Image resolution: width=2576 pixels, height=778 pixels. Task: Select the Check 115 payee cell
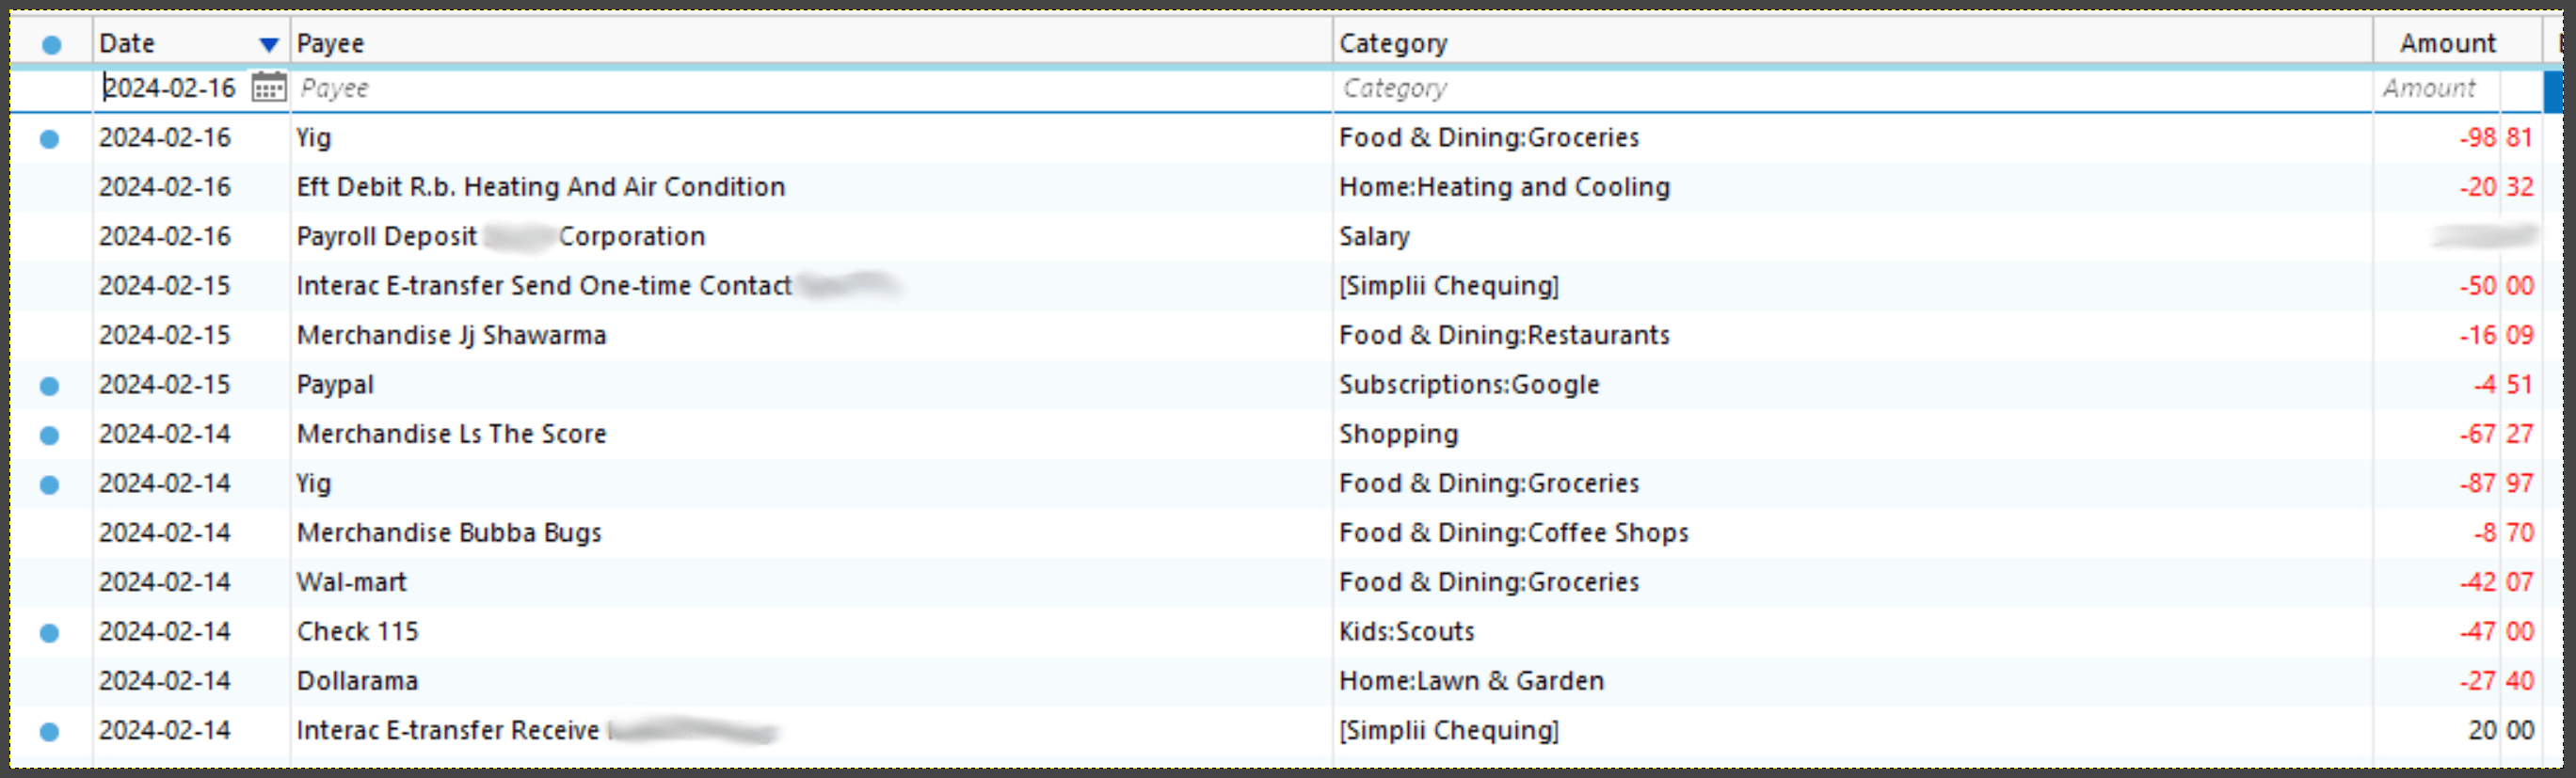pos(357,632)
